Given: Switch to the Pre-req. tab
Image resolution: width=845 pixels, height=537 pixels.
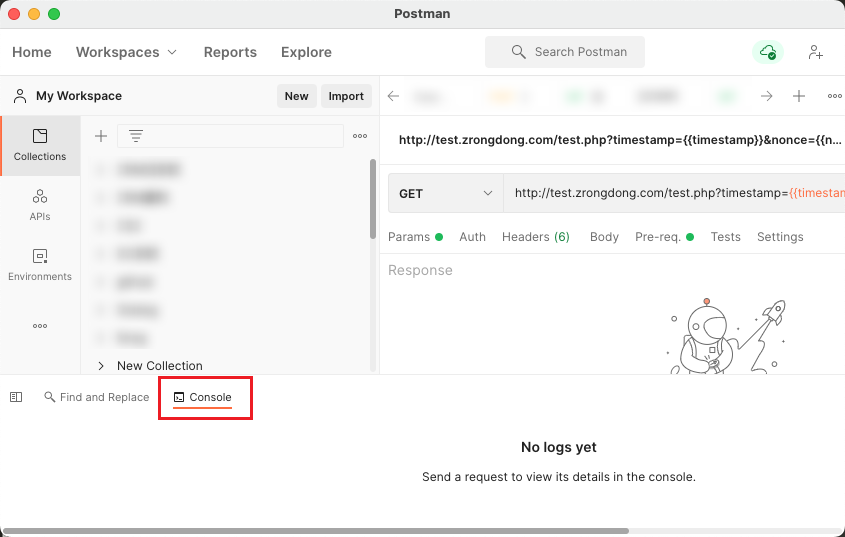Looking at the screenshot, I should click(664, 237).
